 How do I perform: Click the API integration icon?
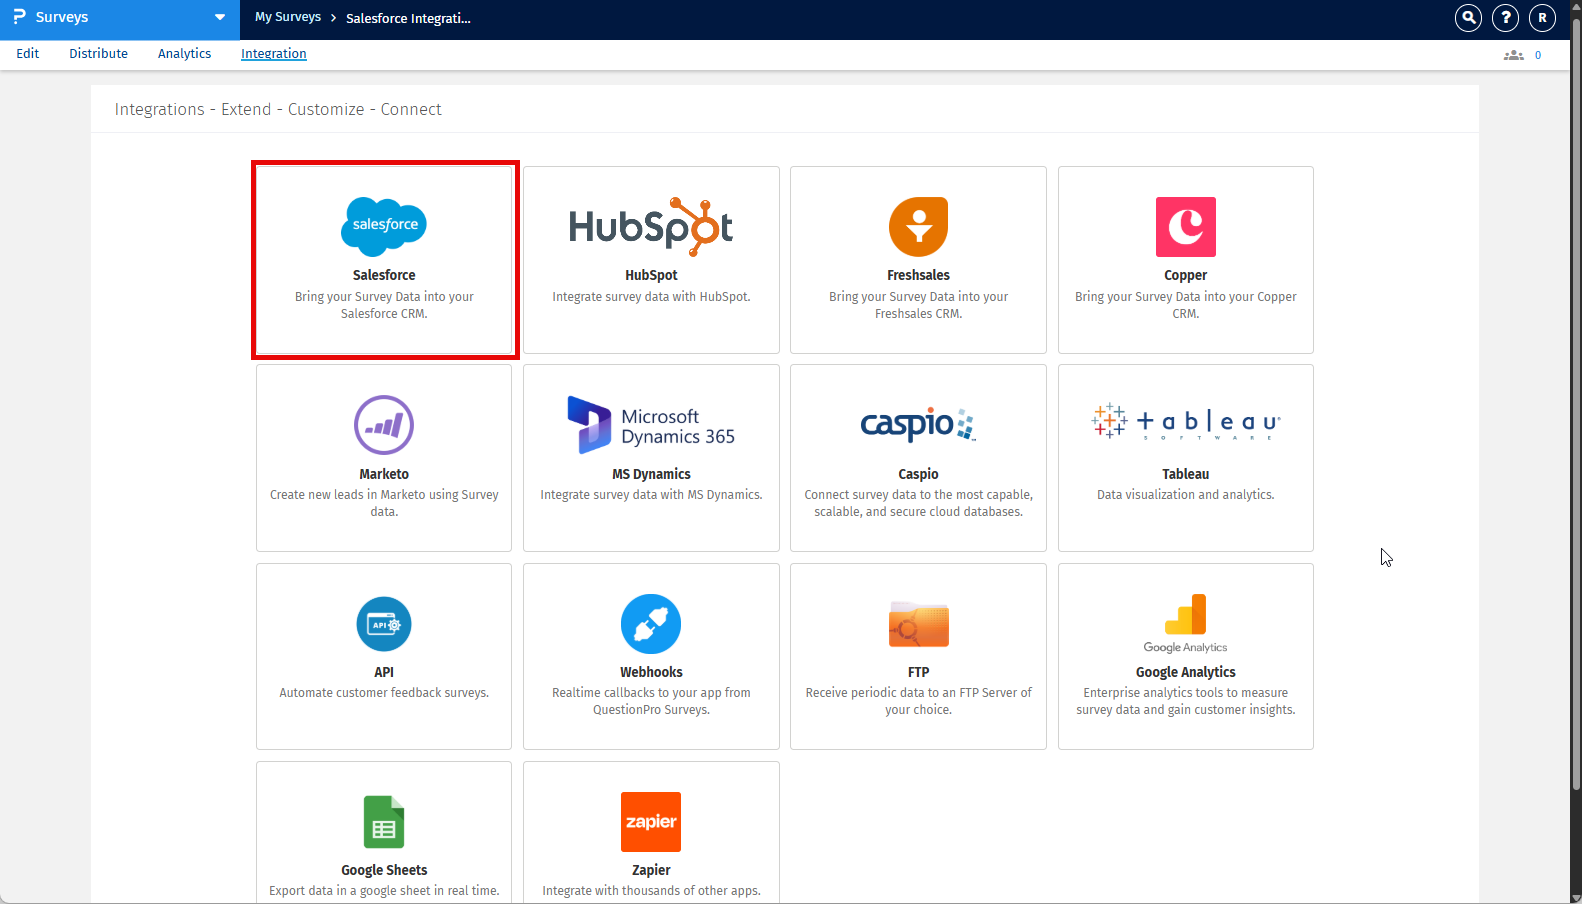point(384,624)
